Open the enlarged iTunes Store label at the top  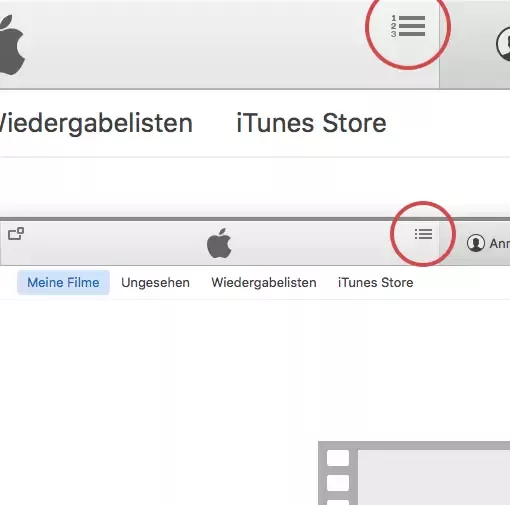(311, 123)
